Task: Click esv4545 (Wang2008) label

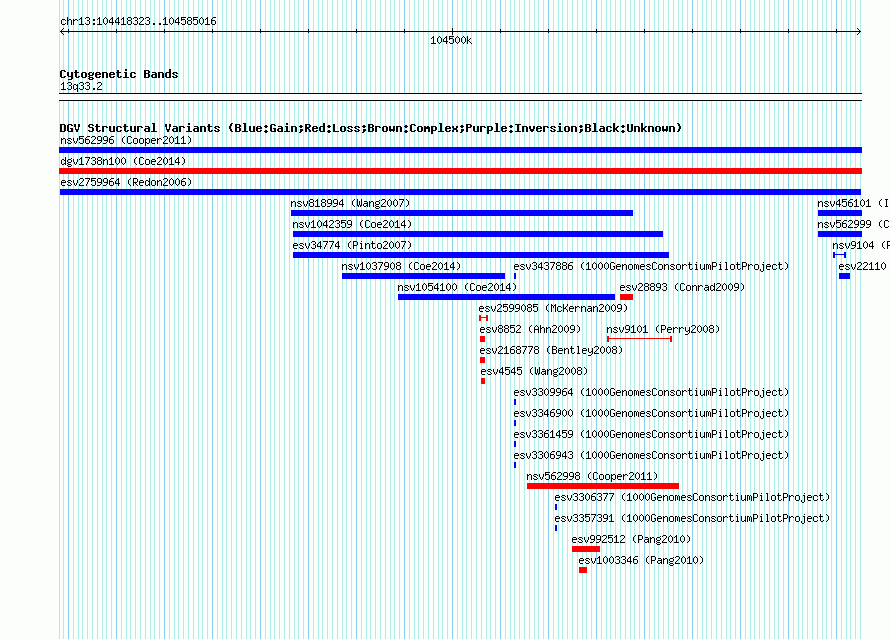Action: [534, 371]
